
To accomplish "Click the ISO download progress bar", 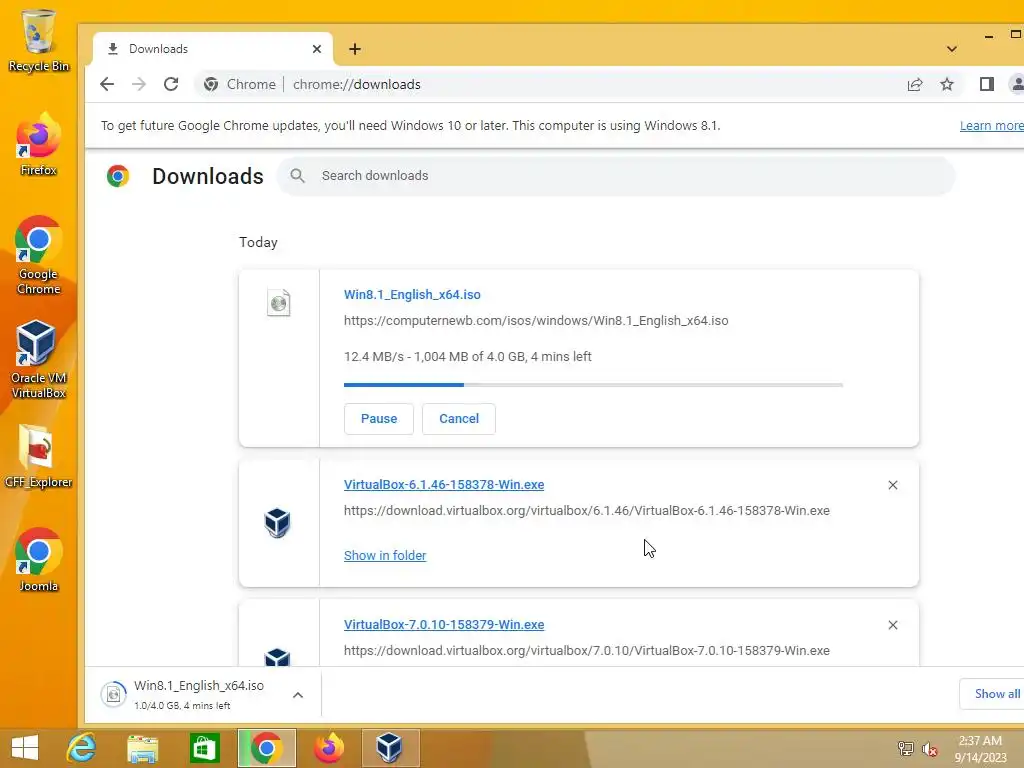I will coord(593,385).
